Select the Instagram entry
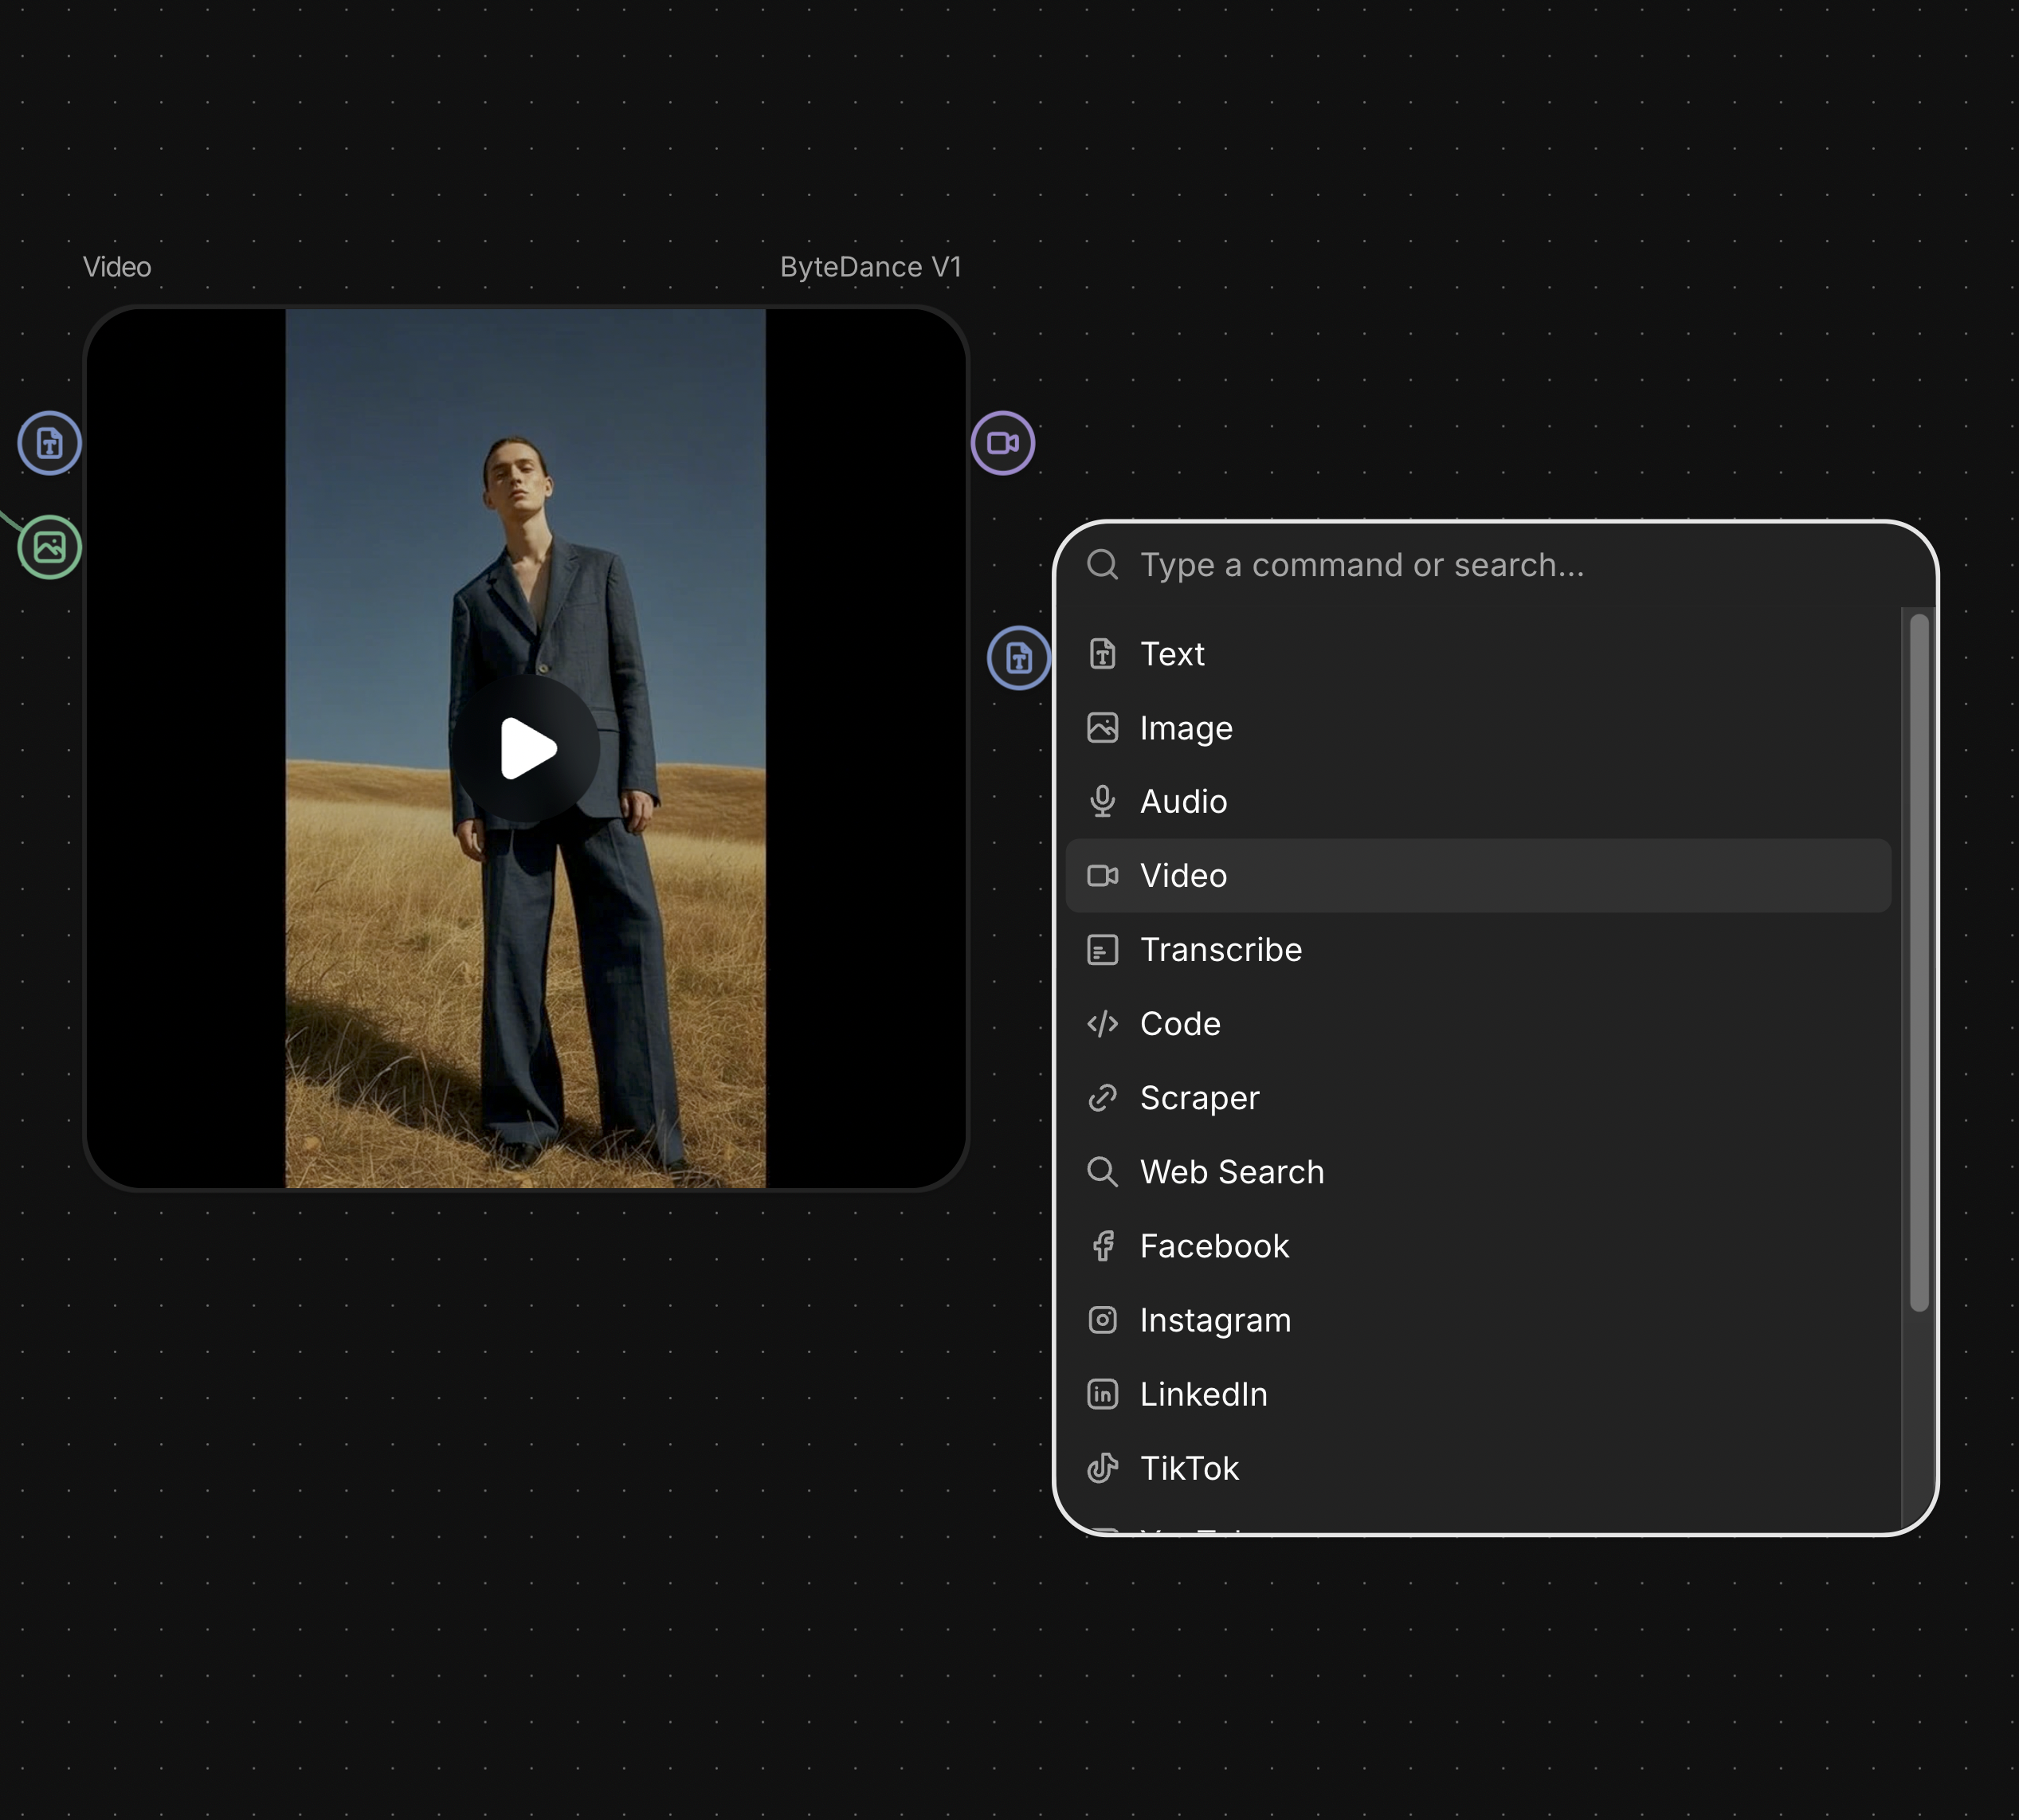Viewport: 2019px width, 1820px height. click(1214, 1320)
